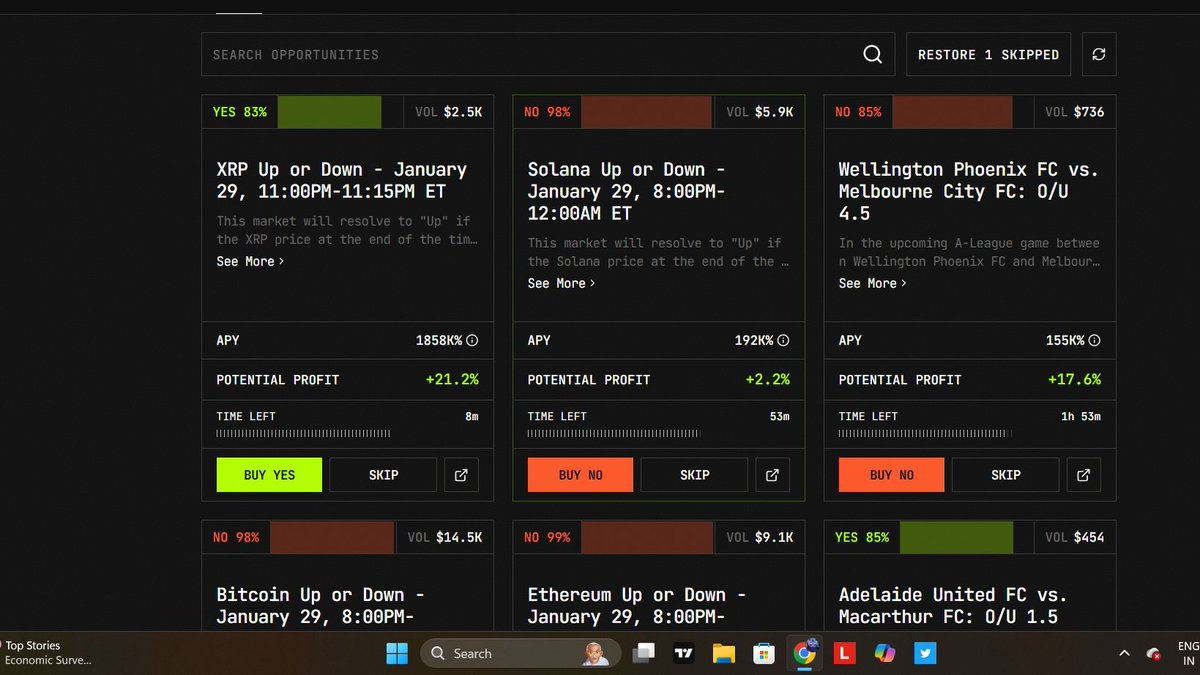Image resolution: width=1200 pixels, height=675 pixels.
Task: Click 1h 53m time left value
Action: 1081,416
